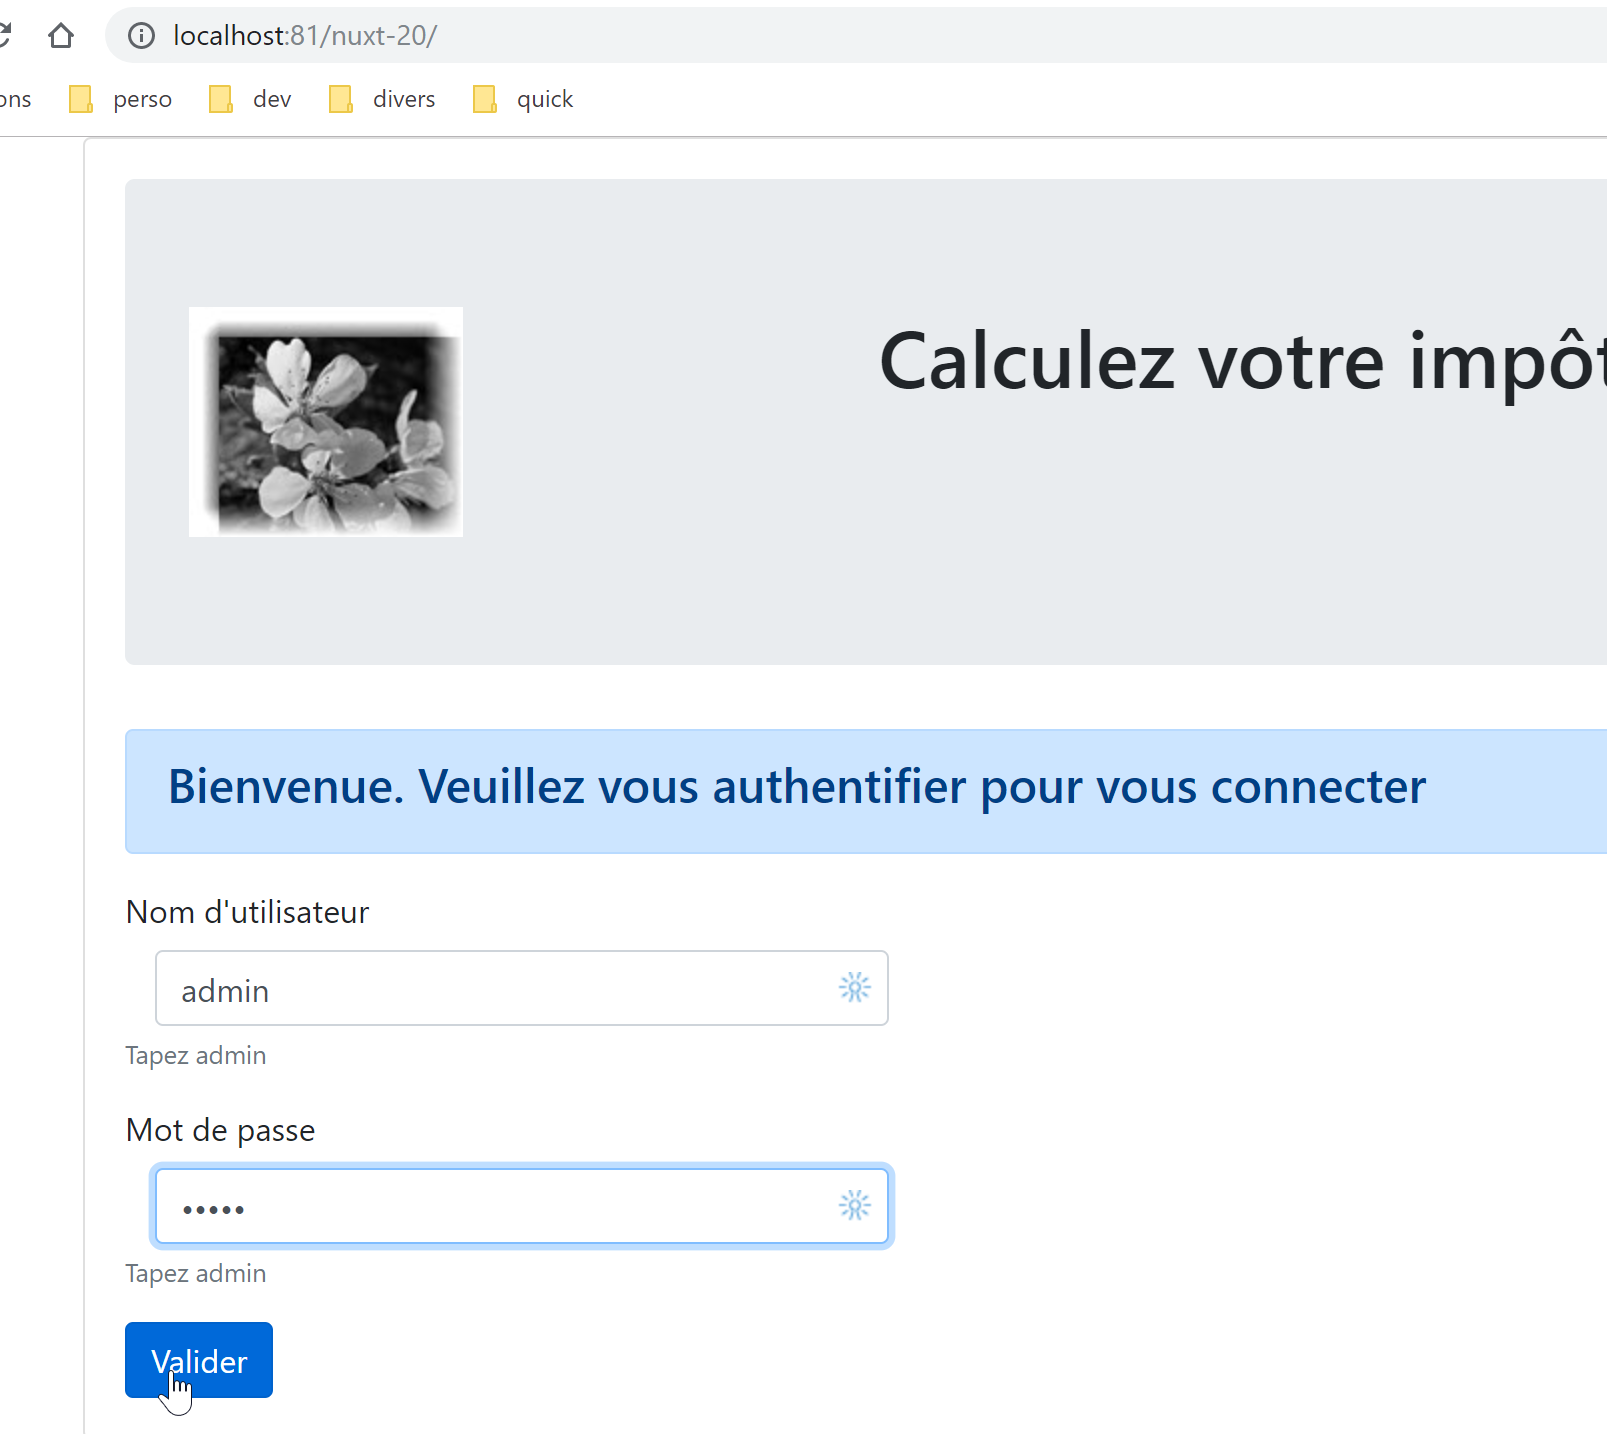Click the 'Nom d'utilisateur' label
The width and height of the screenshot is (1607, 1434).
[x=247, y=912]
